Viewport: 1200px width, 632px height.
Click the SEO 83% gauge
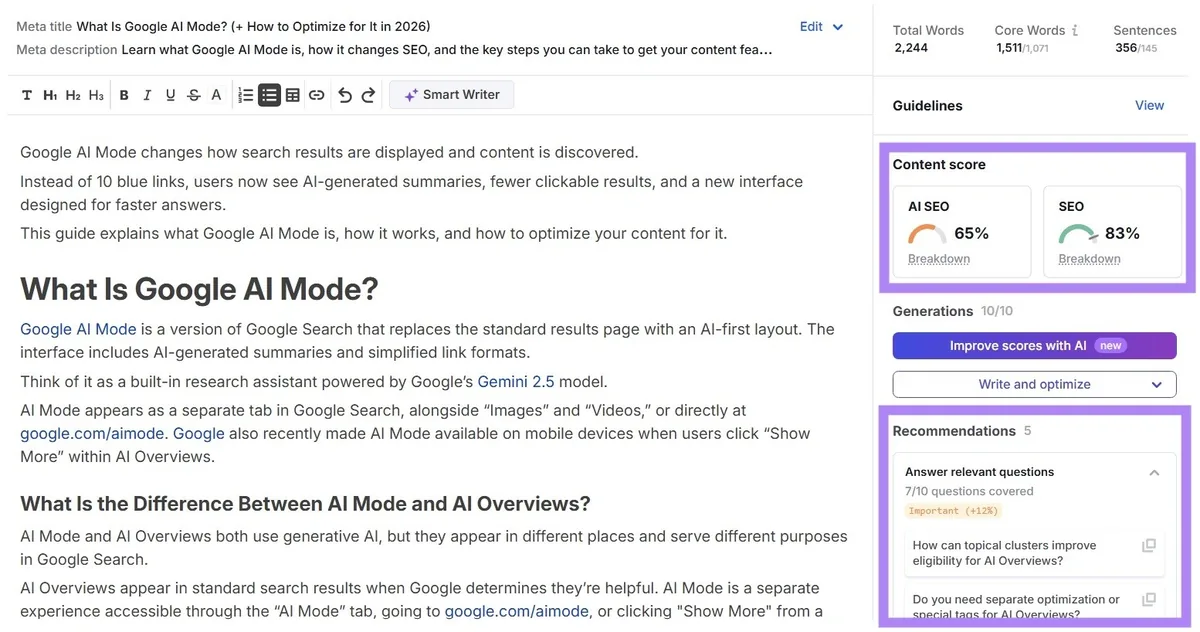[1078, 234]
